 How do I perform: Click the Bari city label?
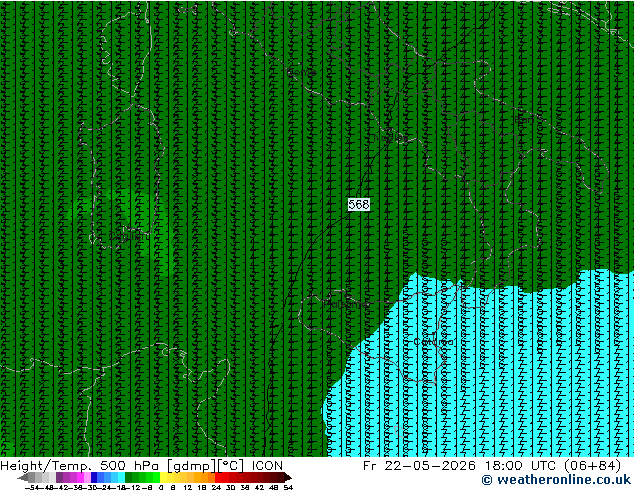pyautogui.click(x=524, y=120)
